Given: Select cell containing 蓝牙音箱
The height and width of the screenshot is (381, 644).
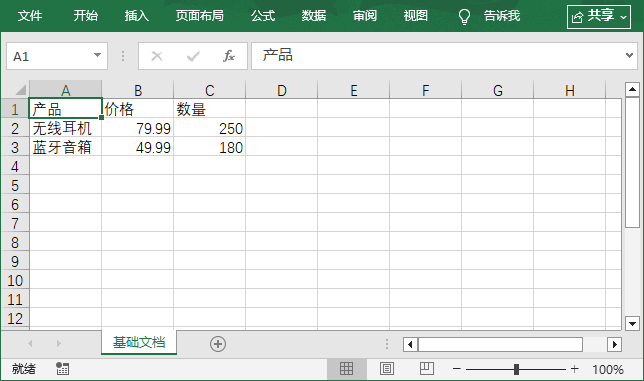Looking at the screenshot, I should point(65,147).
